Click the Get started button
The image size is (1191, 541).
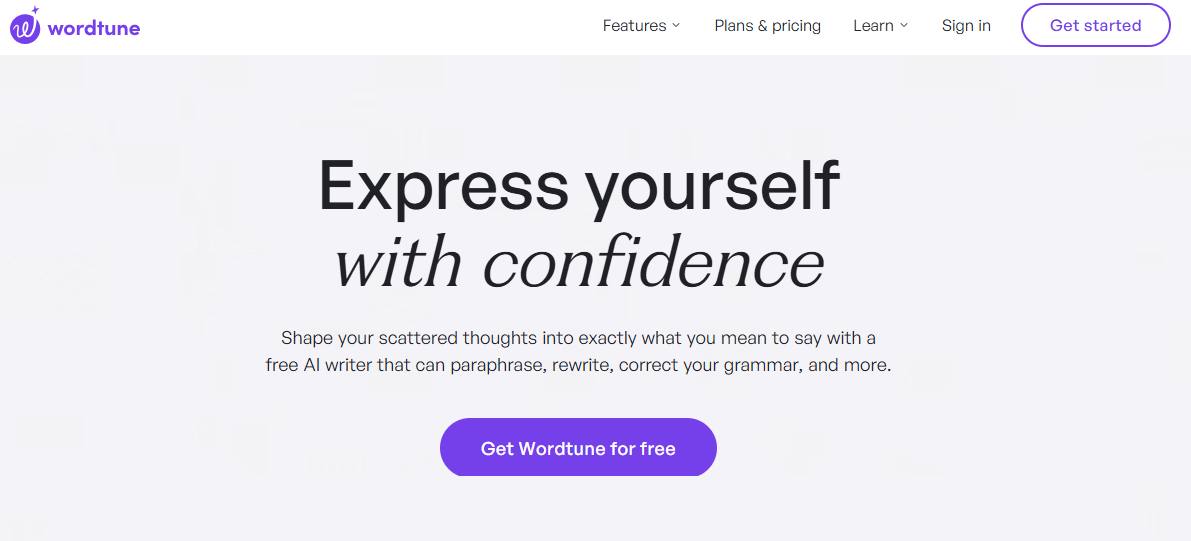tap(1095, 25)
